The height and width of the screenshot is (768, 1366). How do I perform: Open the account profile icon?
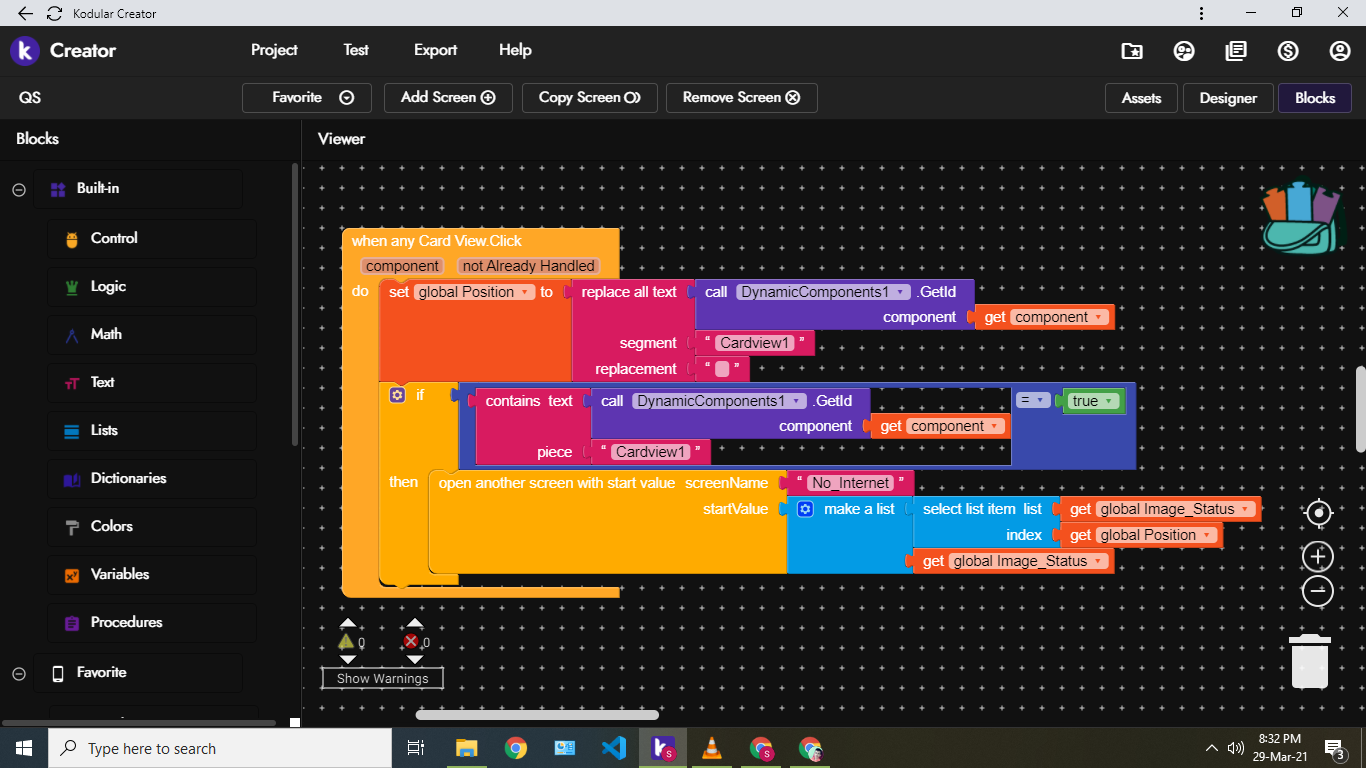1340,51
